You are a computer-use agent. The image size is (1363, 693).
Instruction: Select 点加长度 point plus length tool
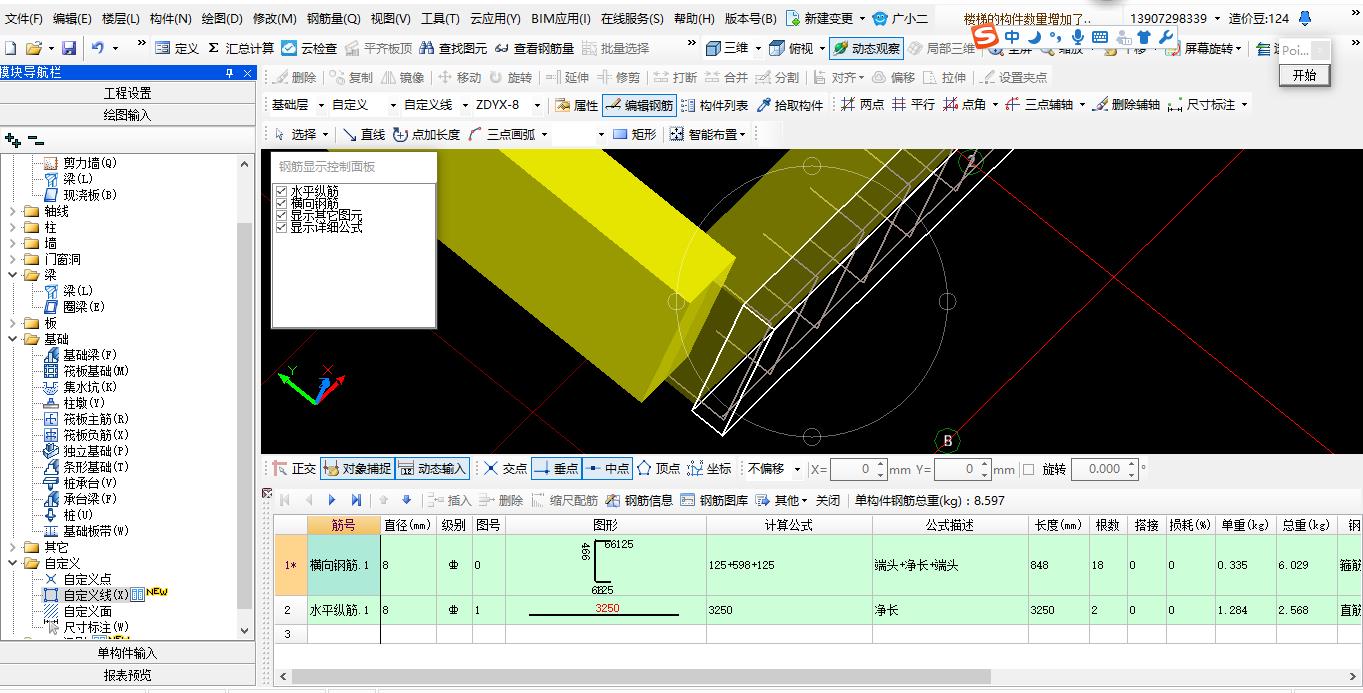tap(427, 134)
